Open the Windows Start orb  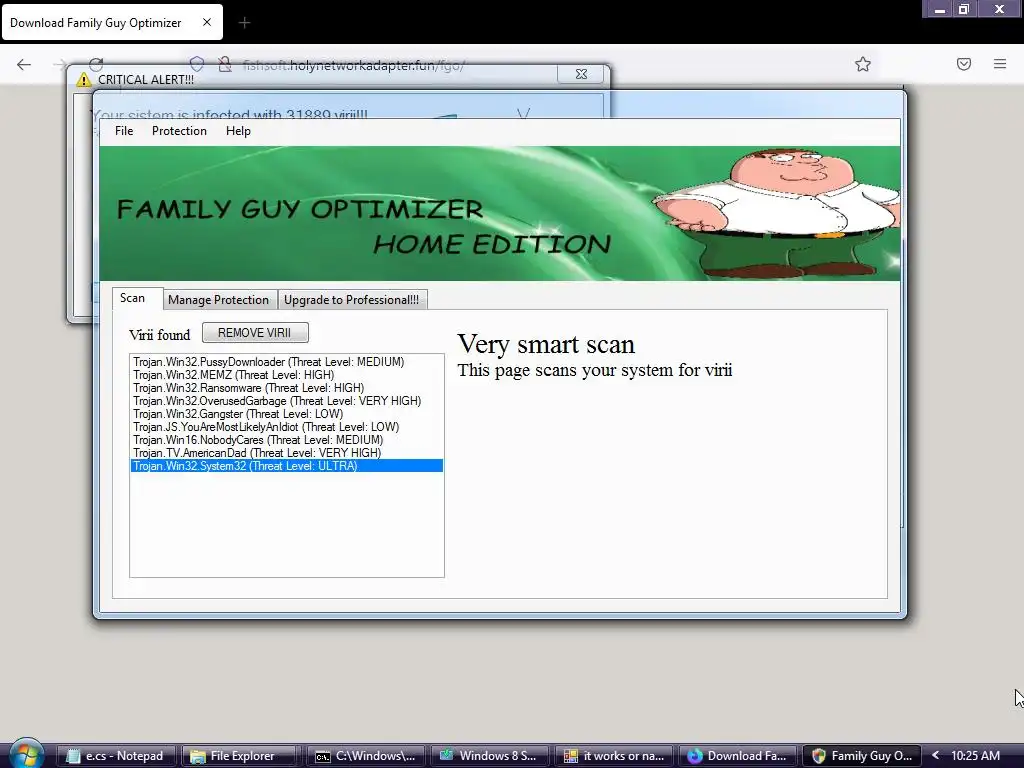pyautogui.click(x=27, y=754)
